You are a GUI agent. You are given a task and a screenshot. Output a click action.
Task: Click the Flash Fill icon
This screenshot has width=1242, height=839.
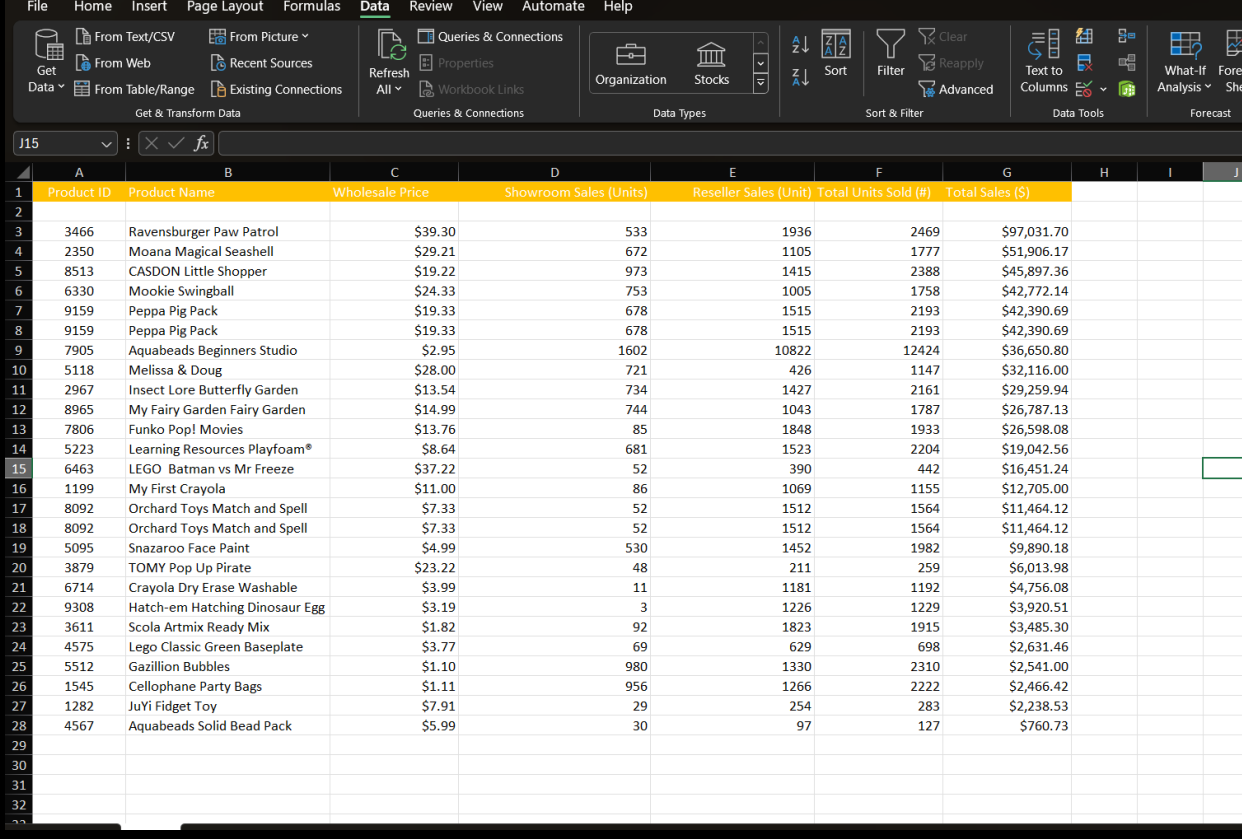click(1084, 37)
